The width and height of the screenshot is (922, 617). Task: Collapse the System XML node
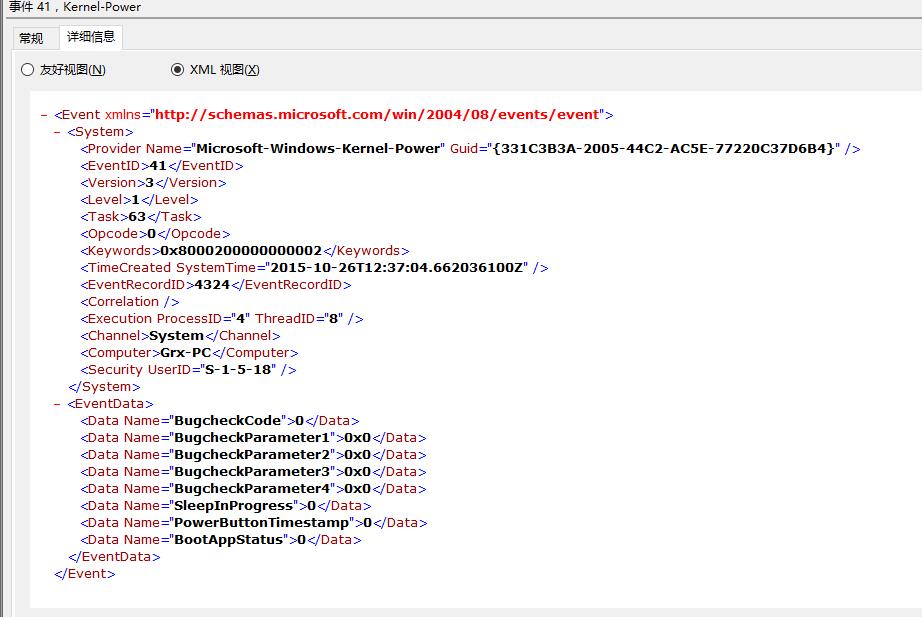(x=57, y=132)
